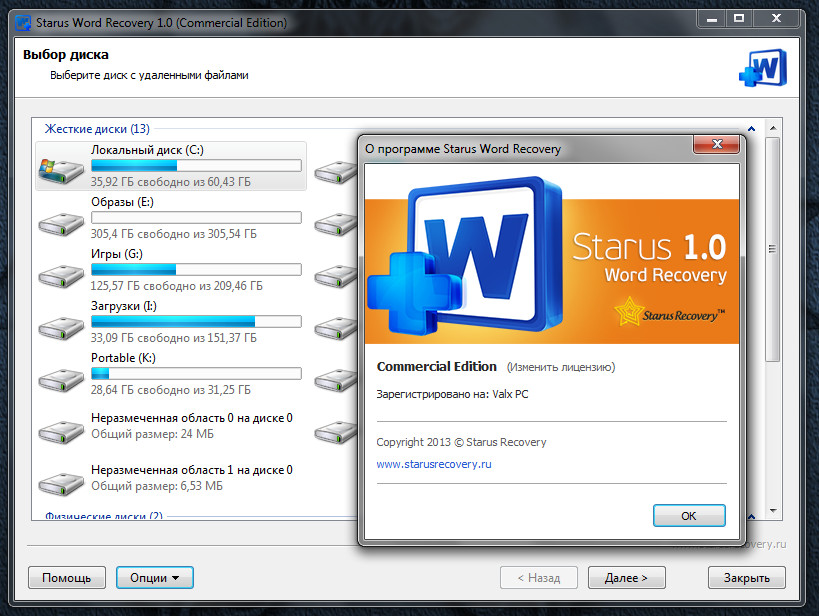This screenshot has height=616, width=819.
Task: Click the Portable (K:) usage bar
Action: coord(196,374)
